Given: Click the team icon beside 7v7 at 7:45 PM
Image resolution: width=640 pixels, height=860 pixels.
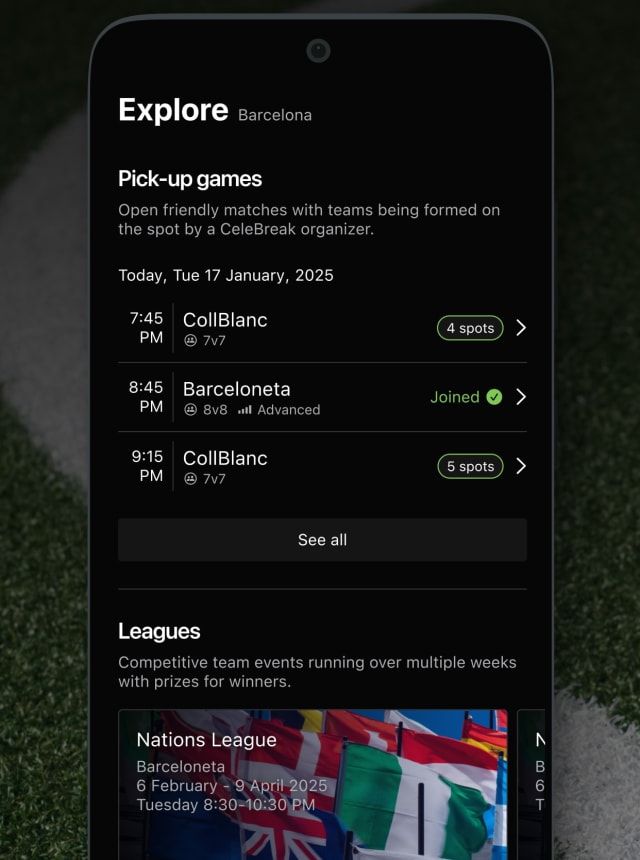Looking at the screenshot, I should coord(190,341).
